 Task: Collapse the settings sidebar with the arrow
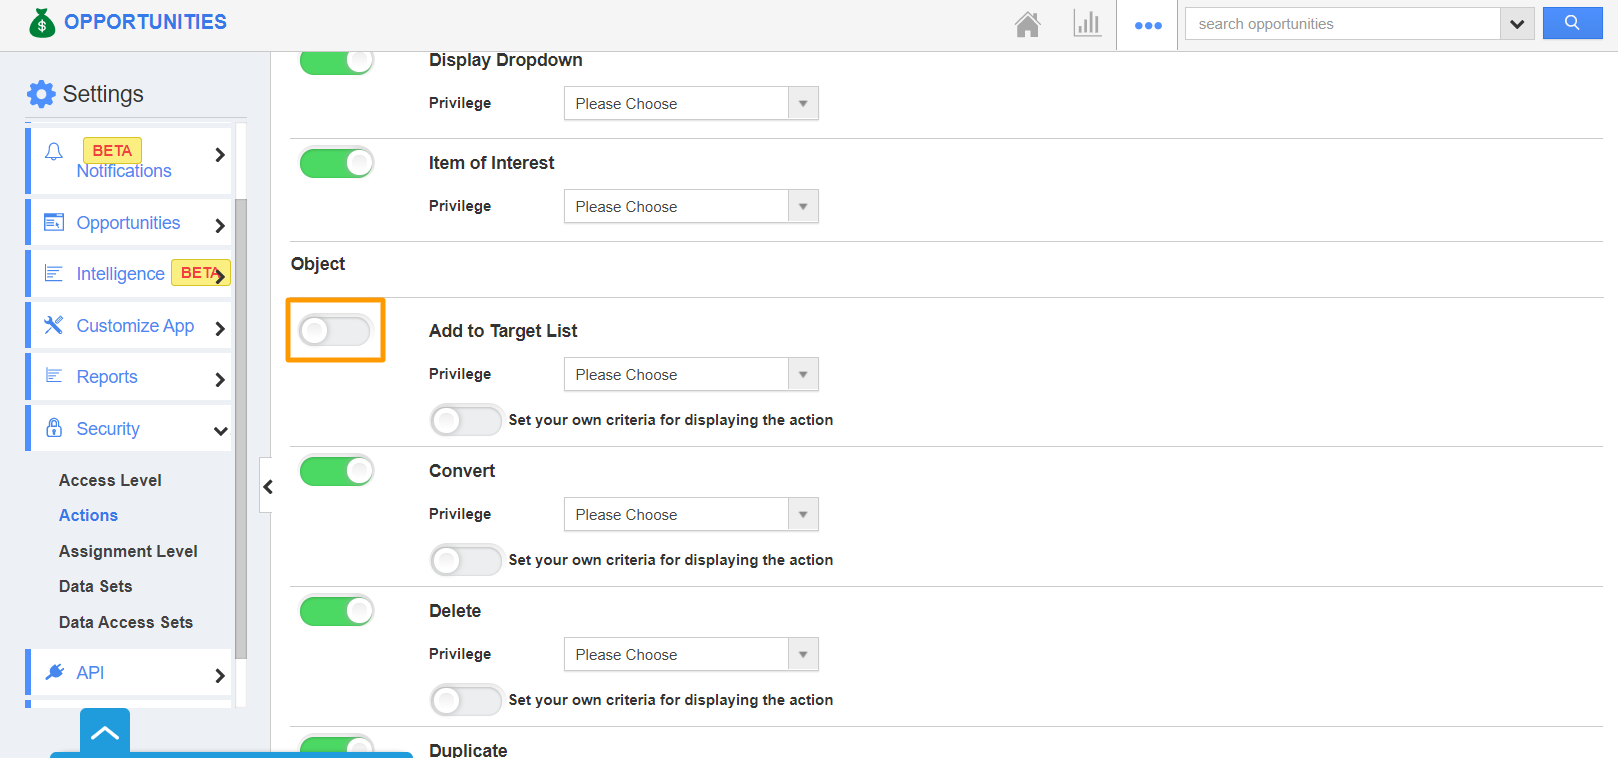267,486
